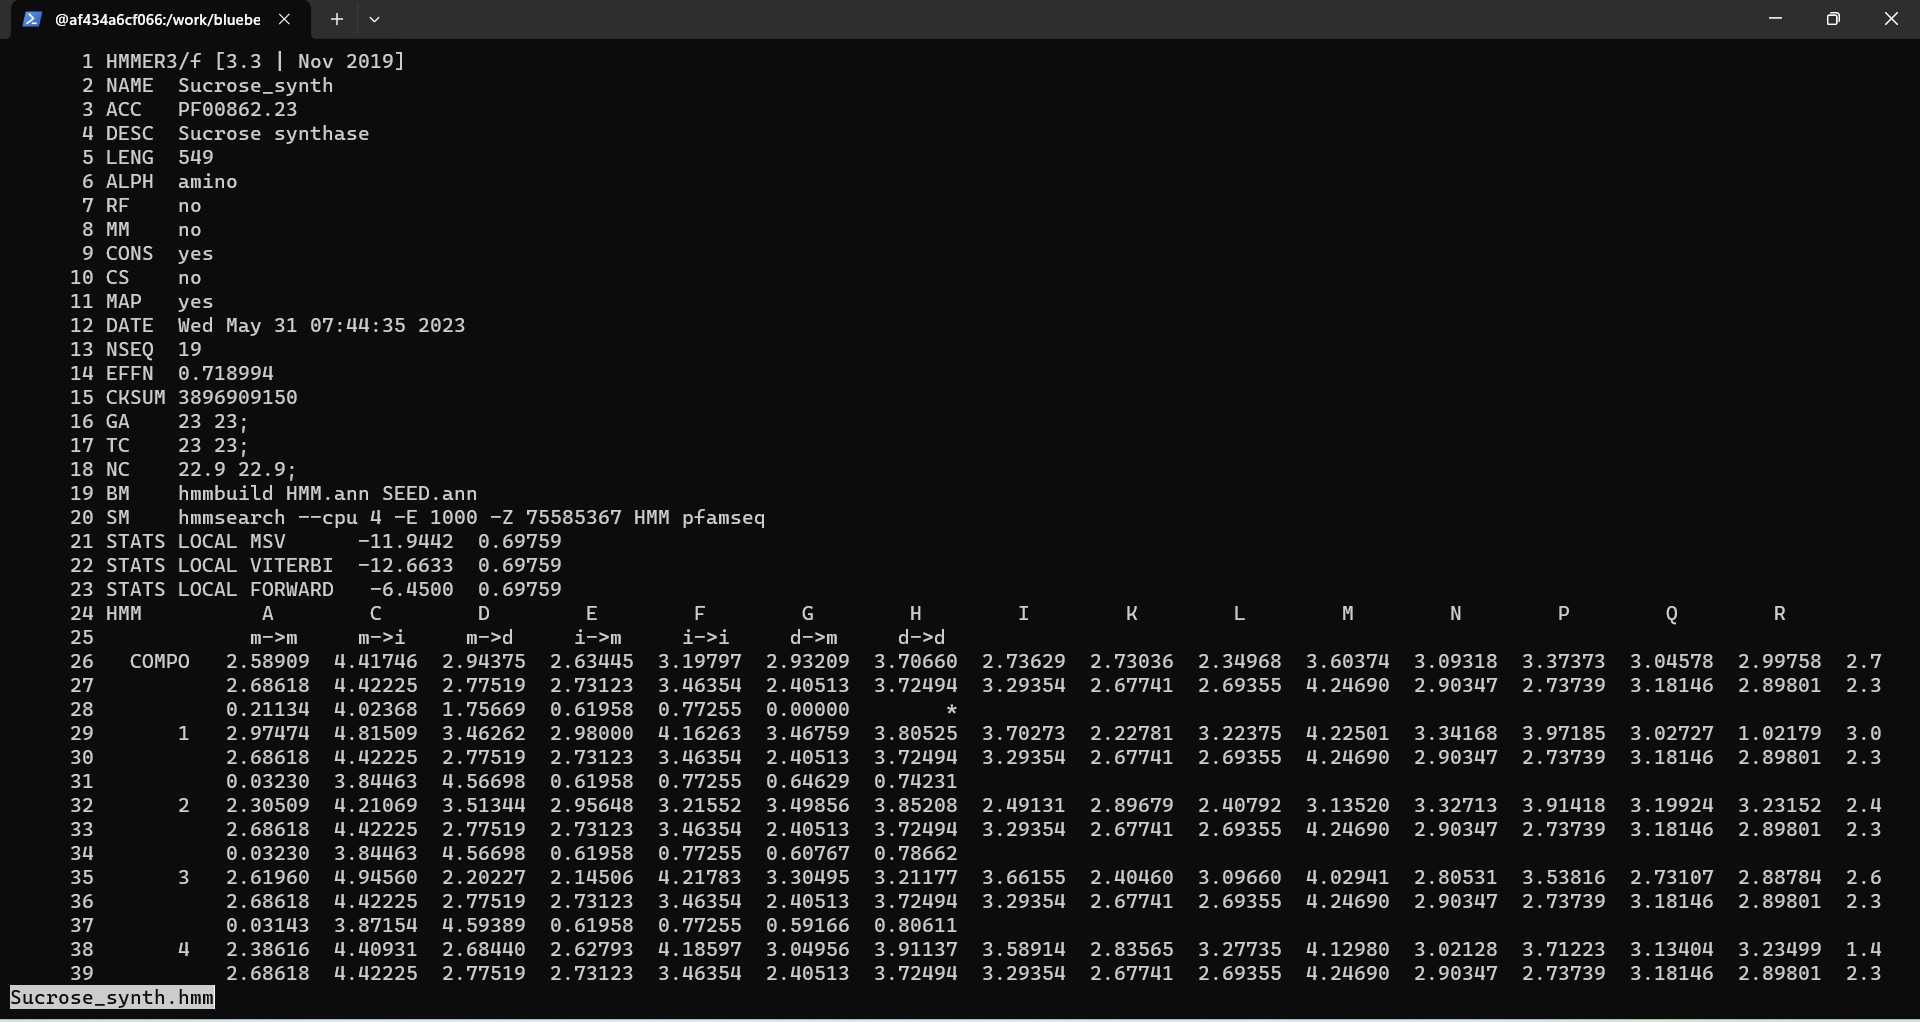This screenshot has height=1022, width=1920.
Task: Click the name value 'Sucrose_synth' on line 2
Action: click(256, 85)
